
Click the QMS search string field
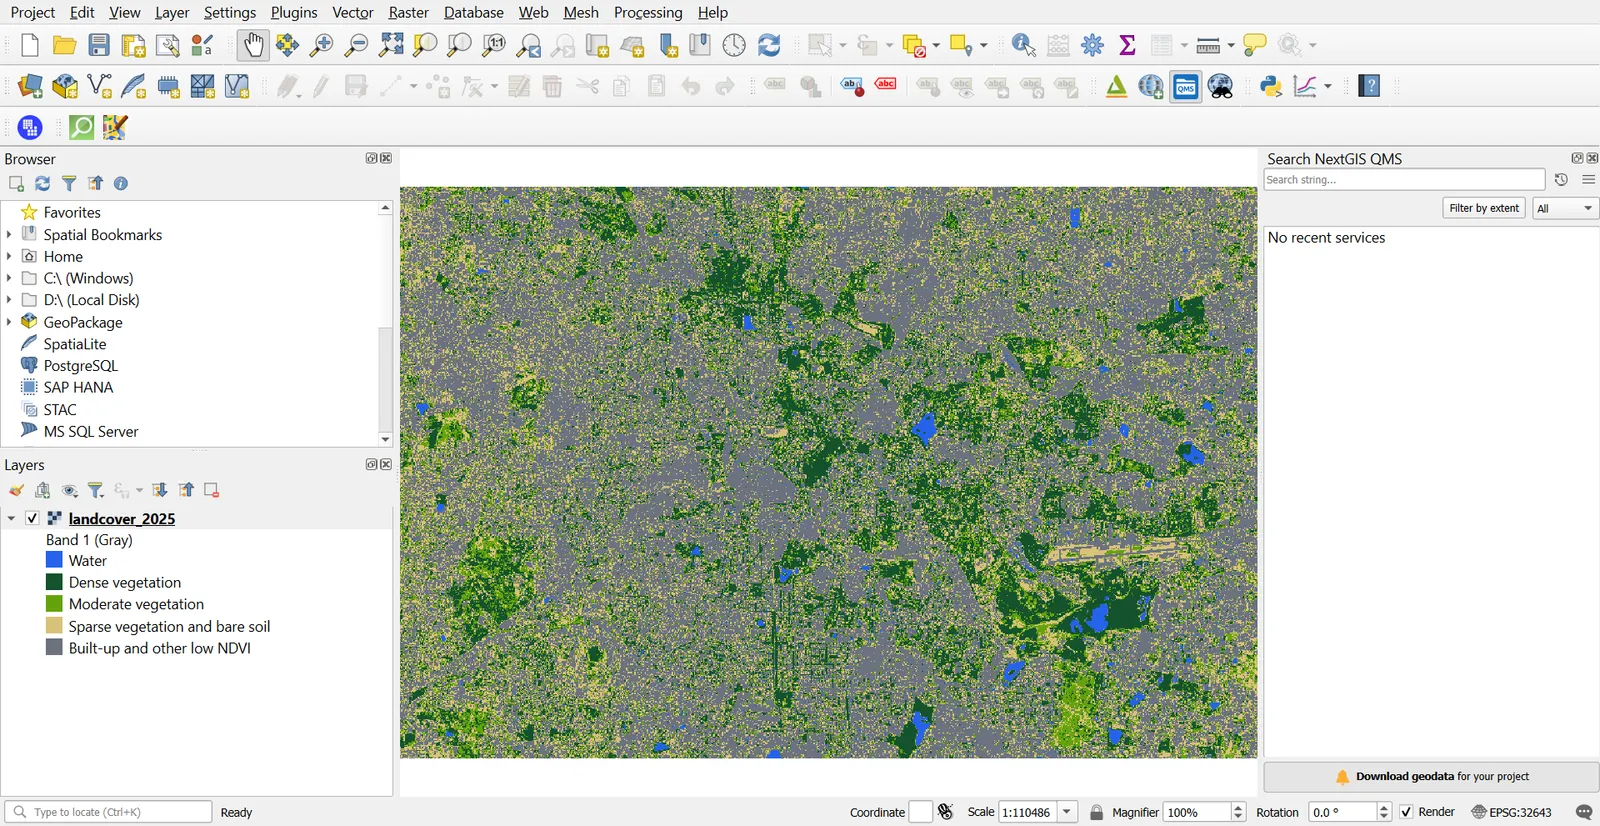click(1404, 180)
